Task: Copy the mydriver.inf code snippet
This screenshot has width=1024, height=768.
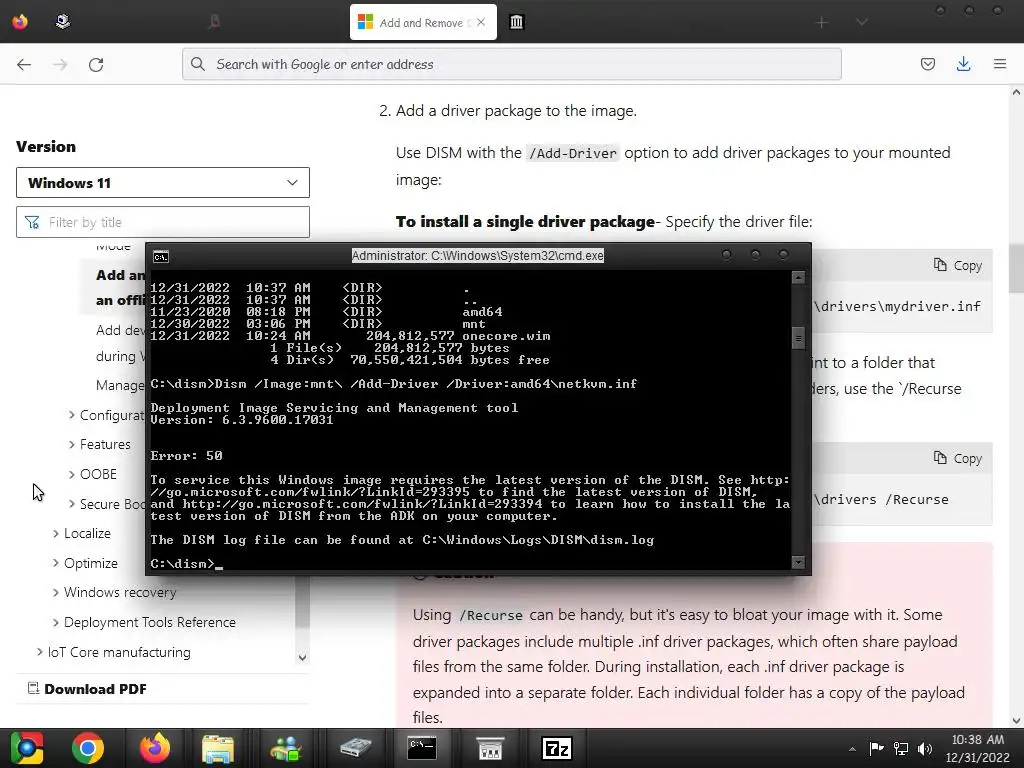Action: point(958,265)
